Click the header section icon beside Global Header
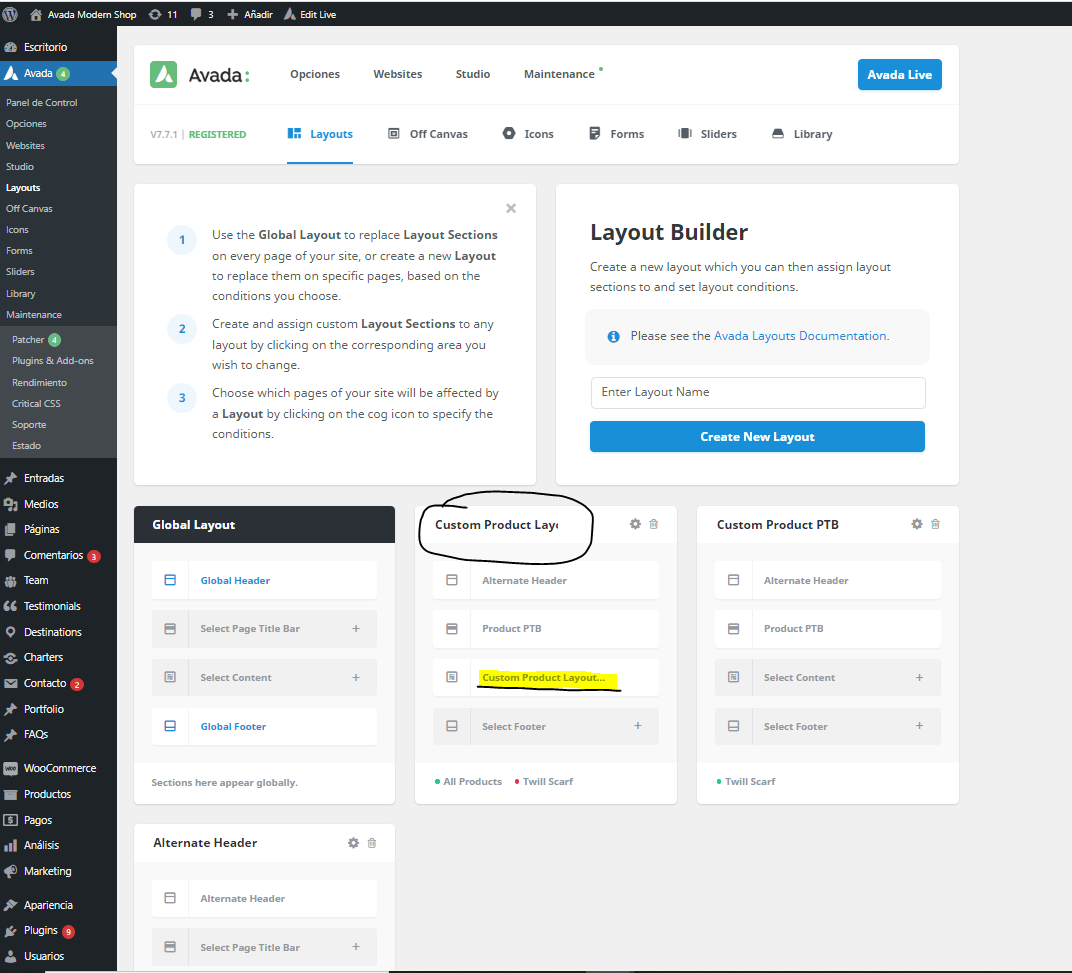 170,580
